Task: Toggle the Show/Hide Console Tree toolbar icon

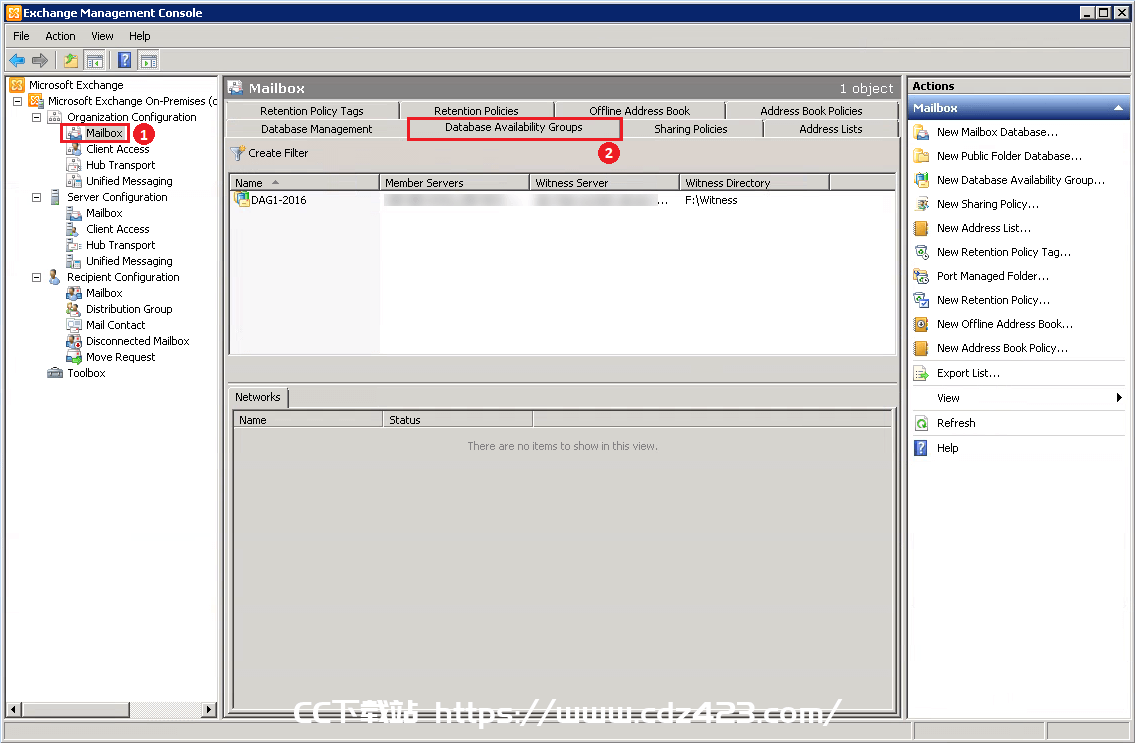Action: [x=94, y=61]
